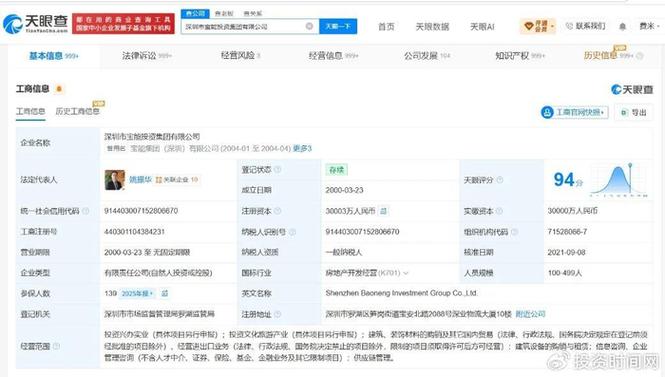665x377 pixels.
Task: Open legal representative's photo thumbnail
Action: tap(115, 180)
